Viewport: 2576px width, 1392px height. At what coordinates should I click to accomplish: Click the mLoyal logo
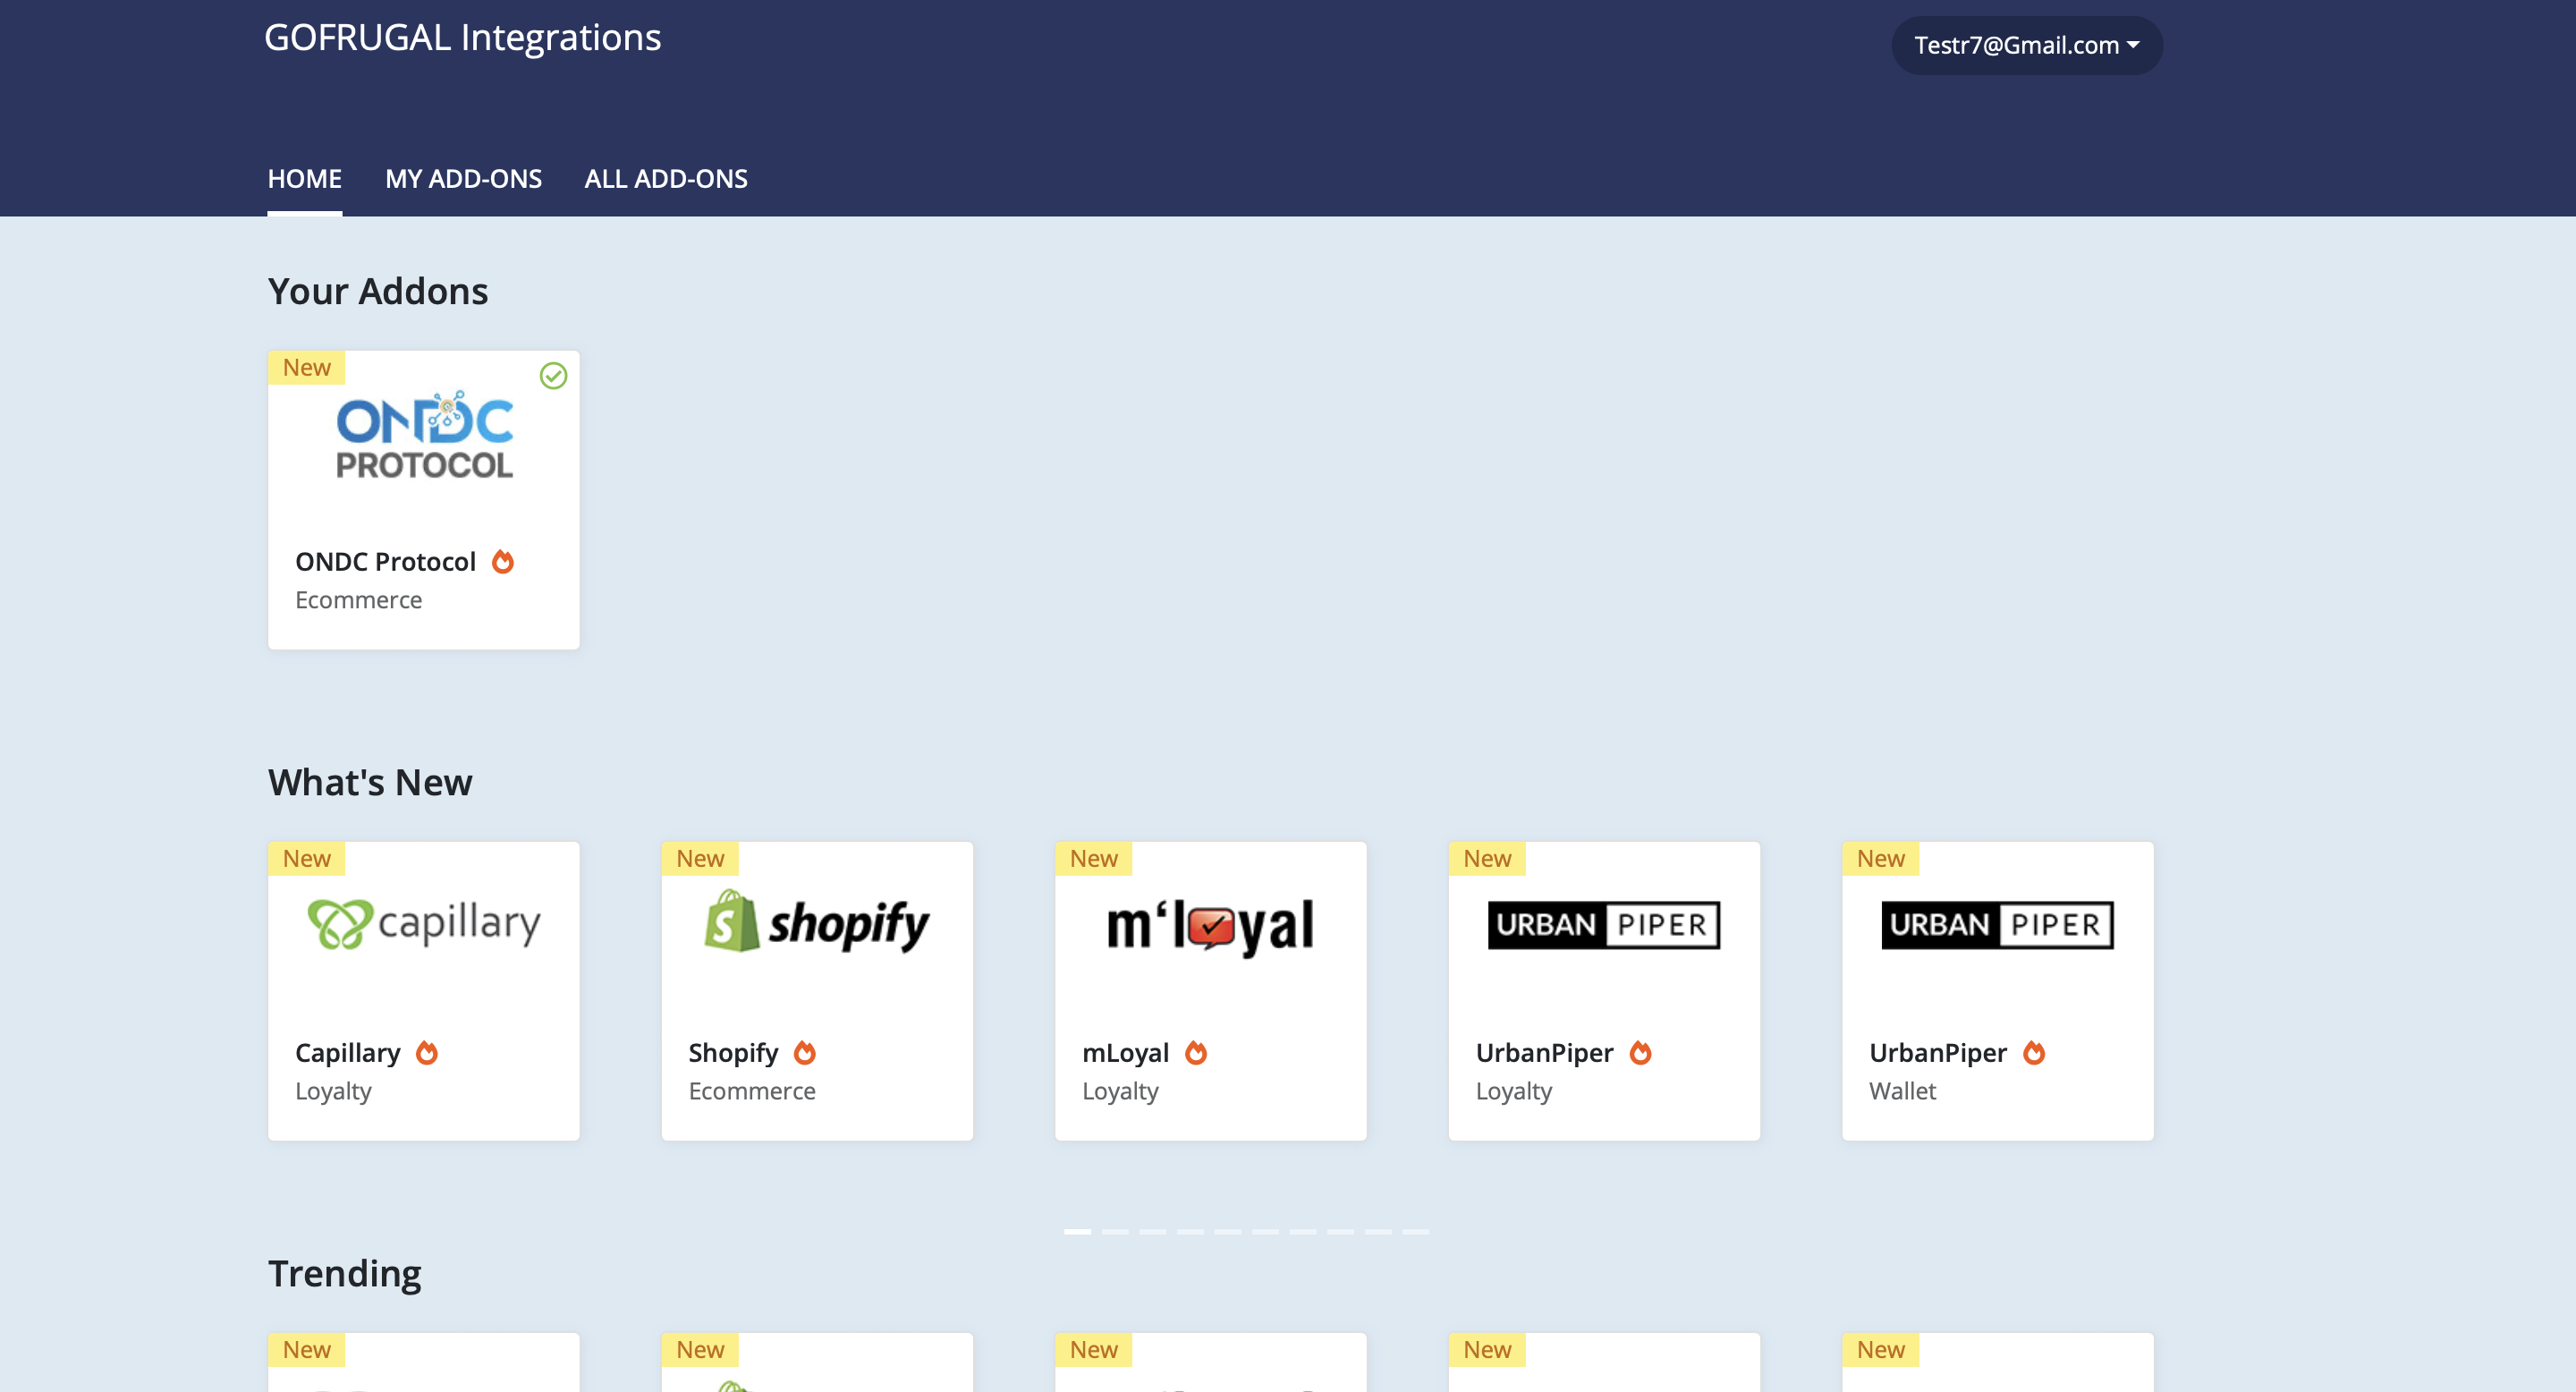point(1210,926)
